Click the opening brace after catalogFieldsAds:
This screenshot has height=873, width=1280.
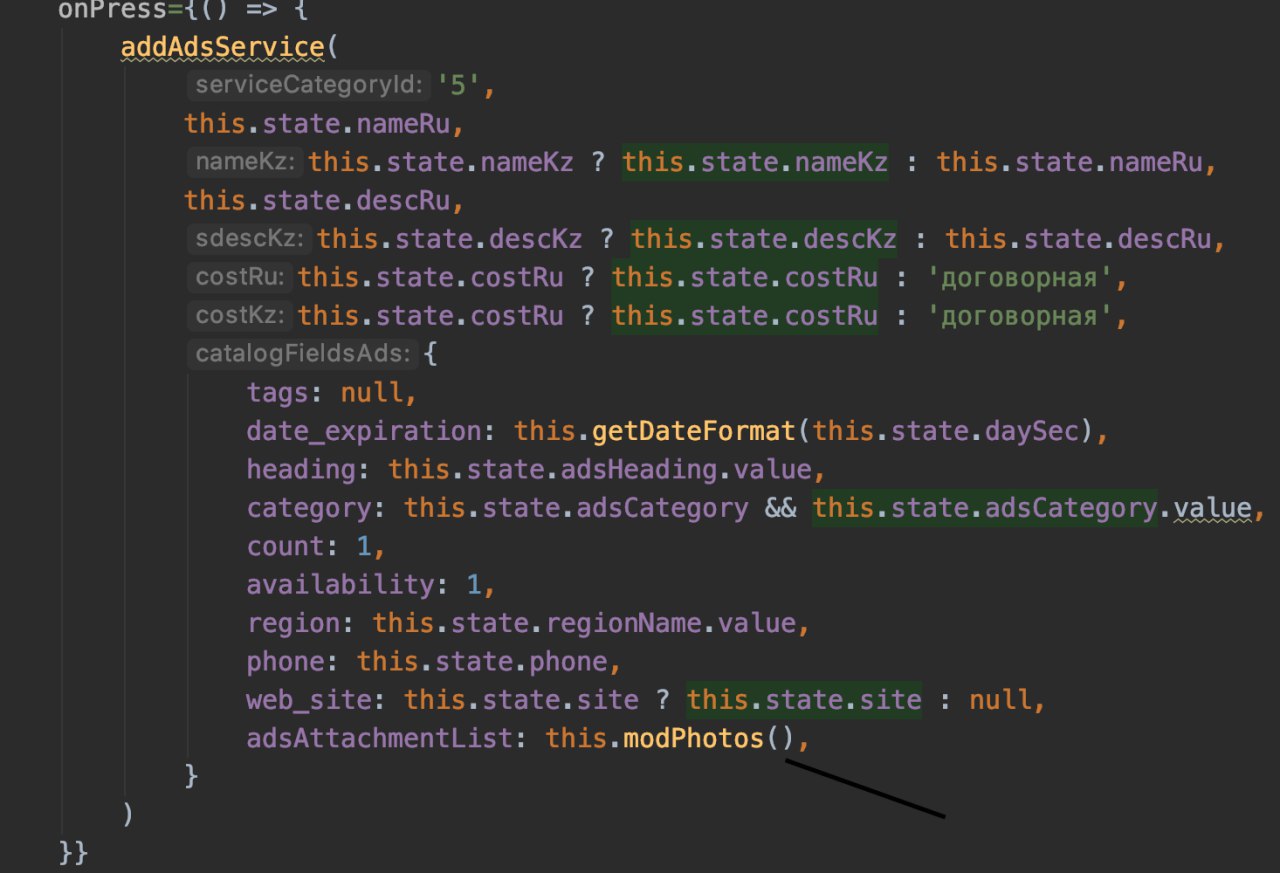[430, 354]
